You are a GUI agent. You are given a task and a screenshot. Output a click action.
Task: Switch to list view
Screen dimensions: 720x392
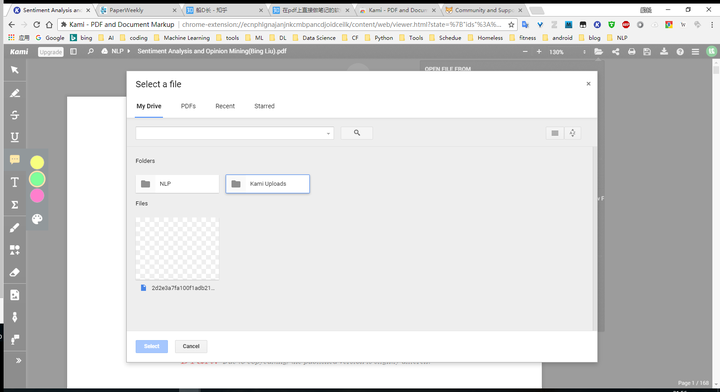pos(555,133)
